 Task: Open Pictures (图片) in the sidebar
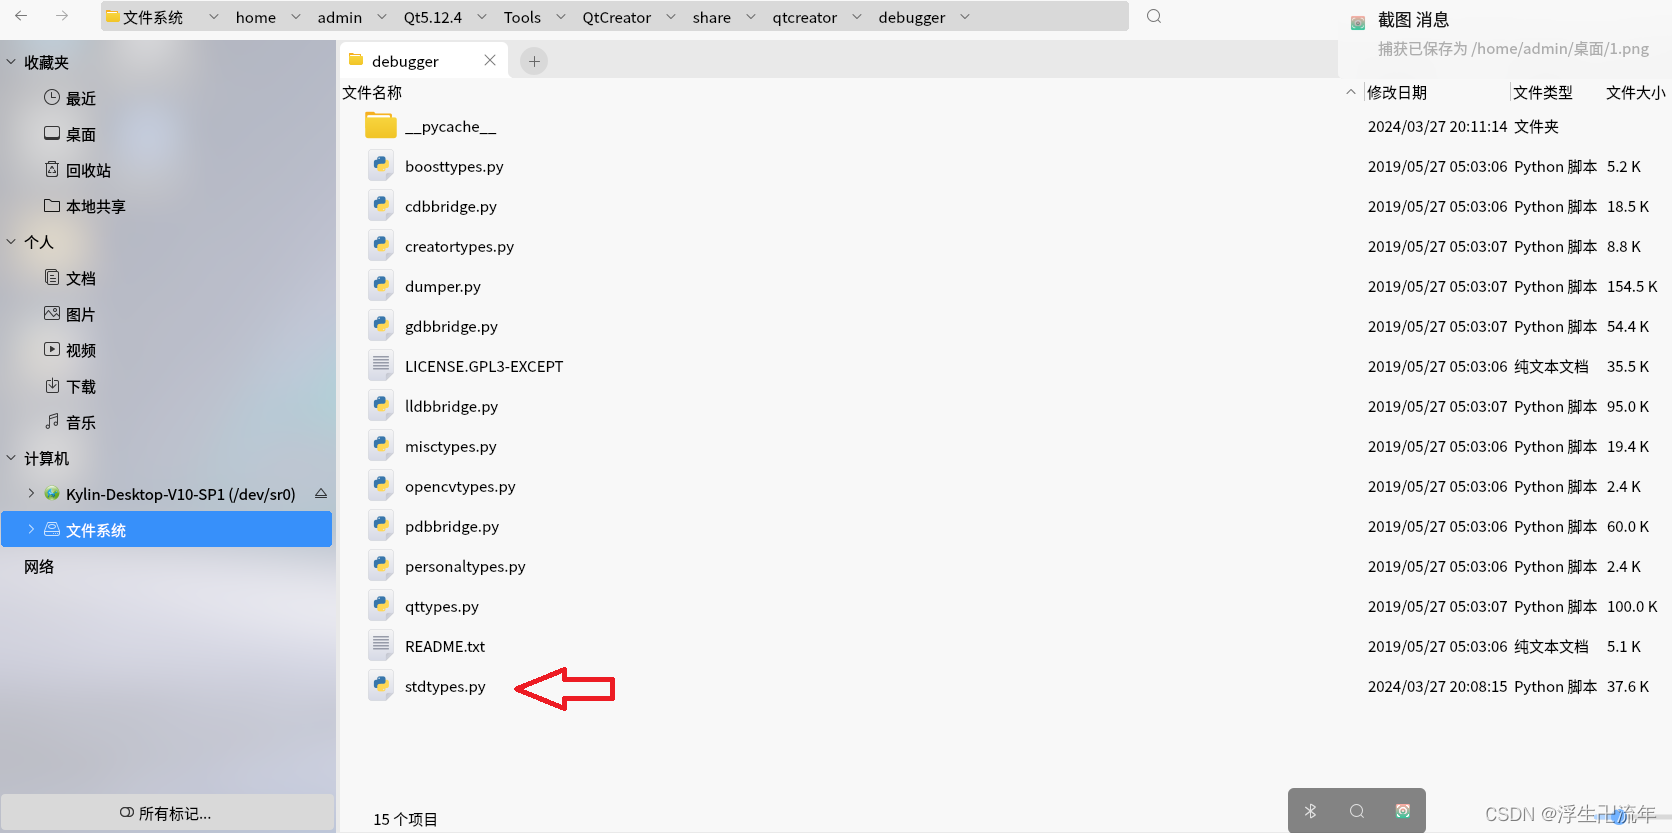point(70,314)
